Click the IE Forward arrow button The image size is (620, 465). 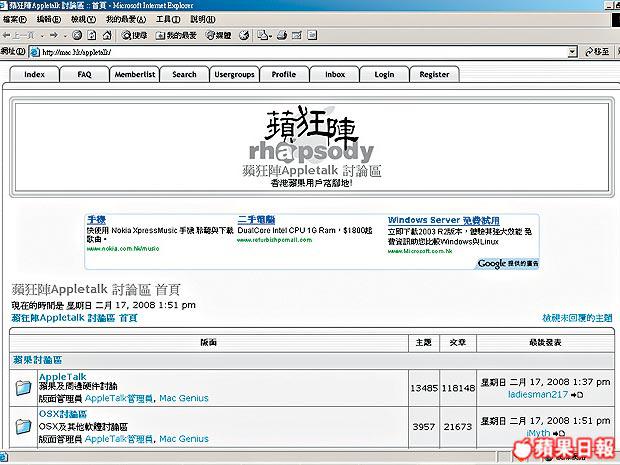click(x=53, y=36)
